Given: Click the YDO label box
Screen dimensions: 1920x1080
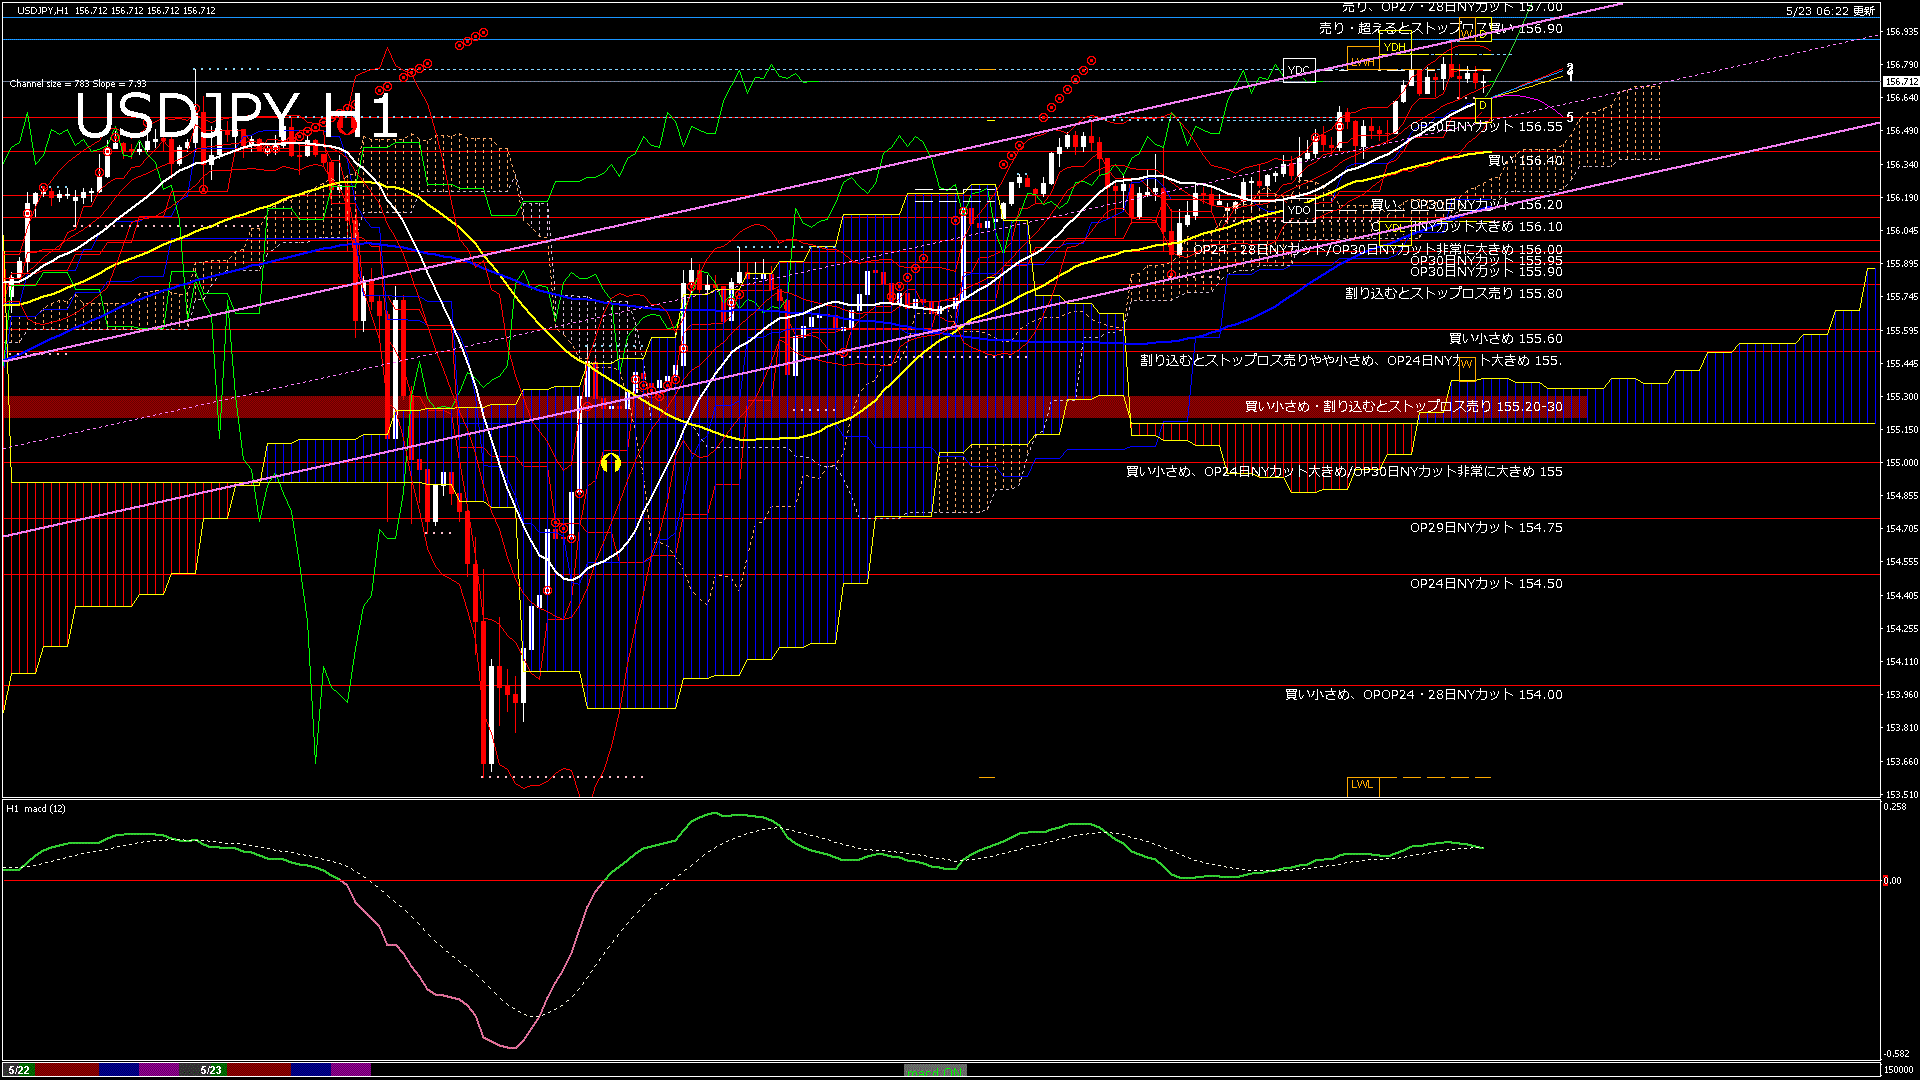Looking at the screenshot, I should point(1298,210).
